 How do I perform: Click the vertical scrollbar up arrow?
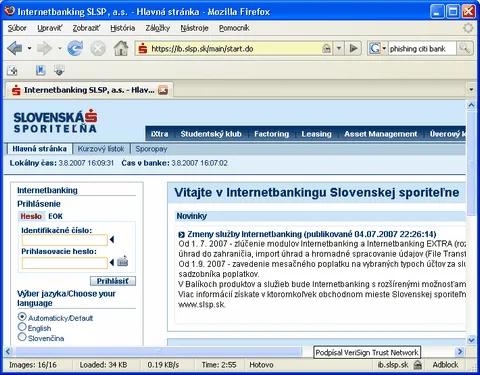(471, 105)
